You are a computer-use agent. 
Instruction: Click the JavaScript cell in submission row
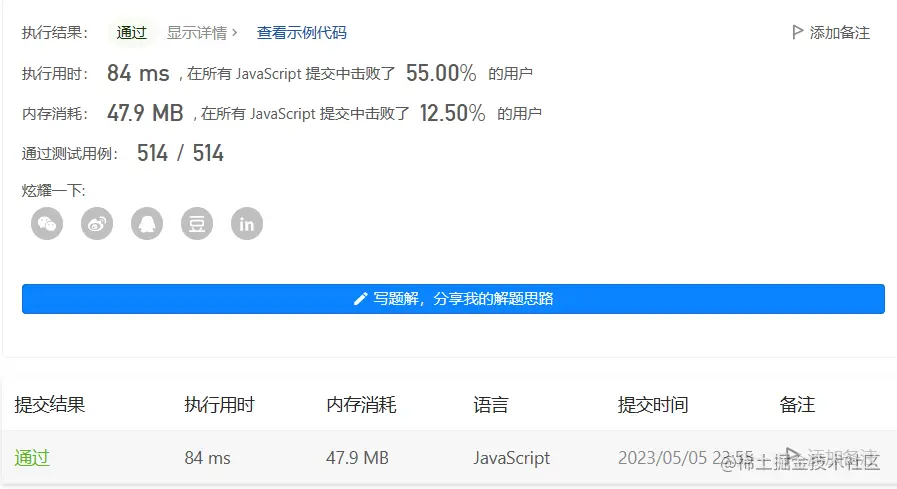point(511,458)
